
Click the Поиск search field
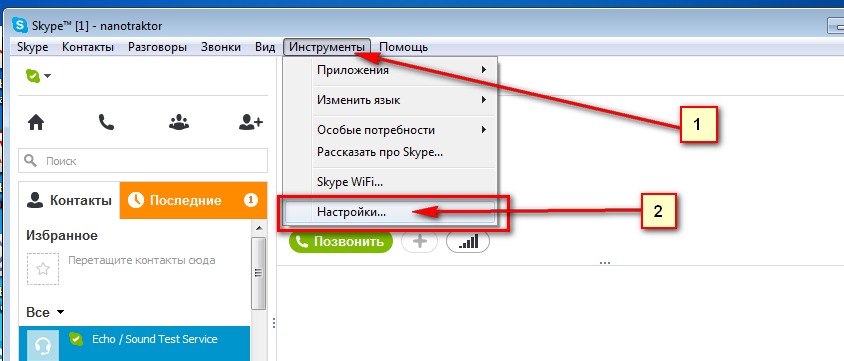[x=143, y=160]
